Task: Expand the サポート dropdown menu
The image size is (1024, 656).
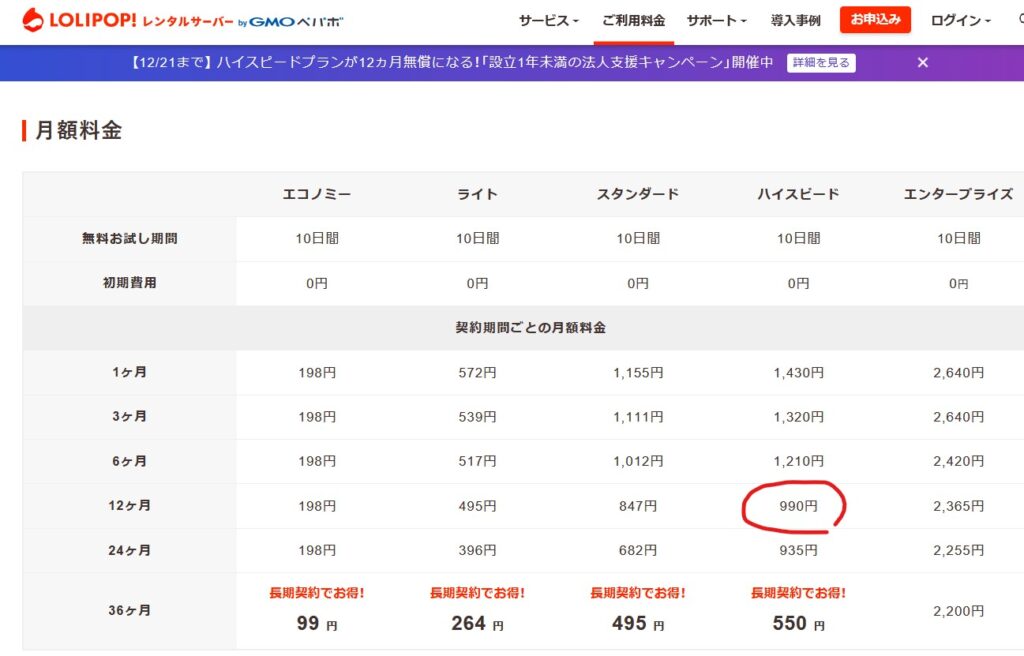Action: [716, 20]
